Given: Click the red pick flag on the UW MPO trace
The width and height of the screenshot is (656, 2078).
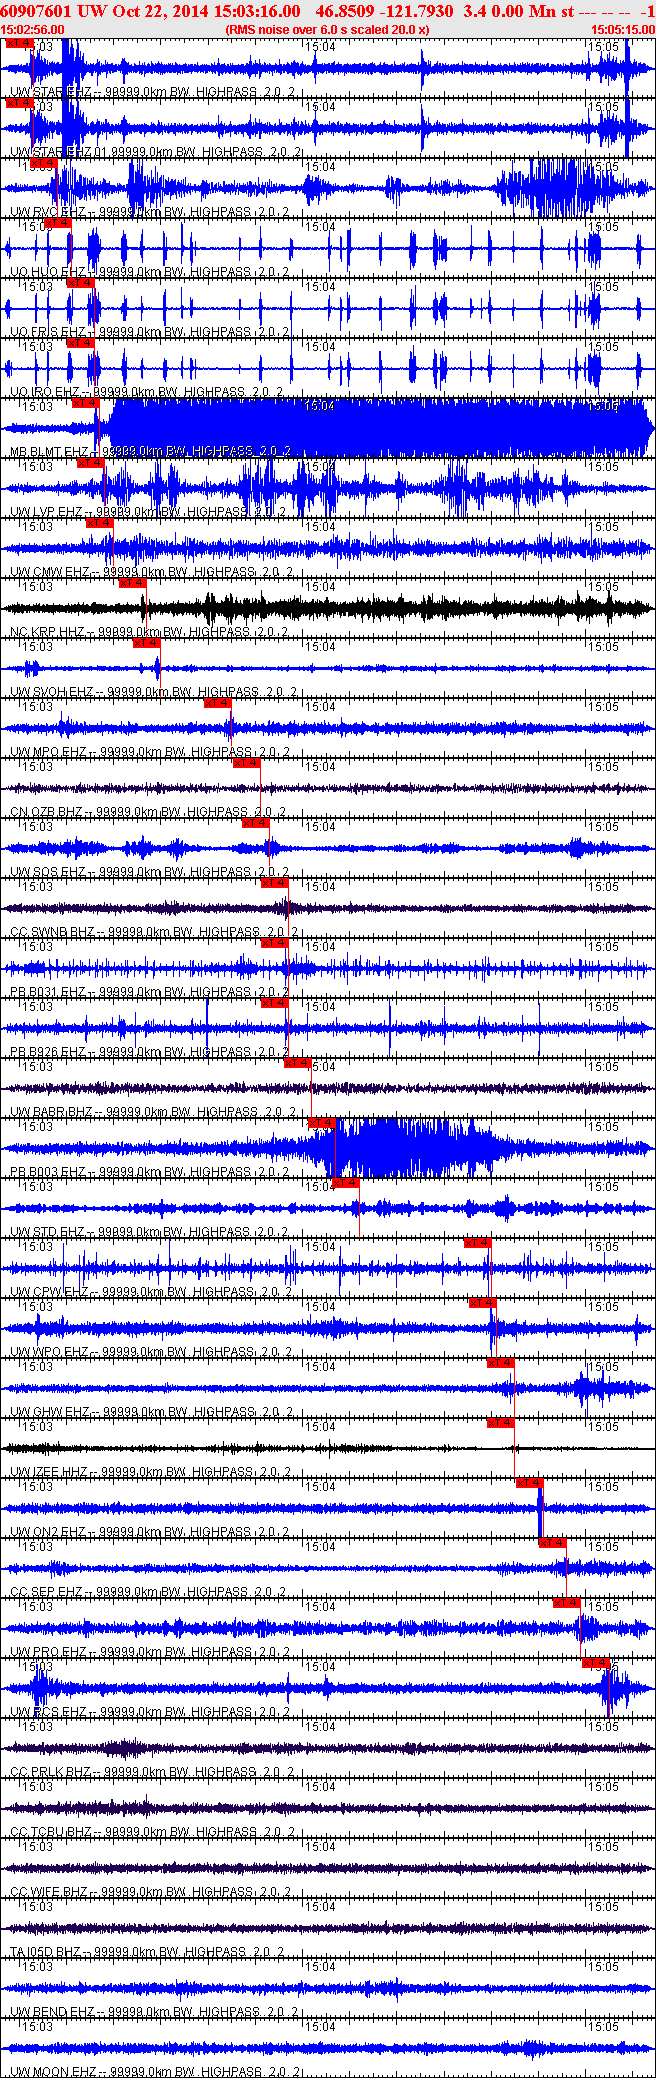Looking at the screenshot, I should click(217, 703).
